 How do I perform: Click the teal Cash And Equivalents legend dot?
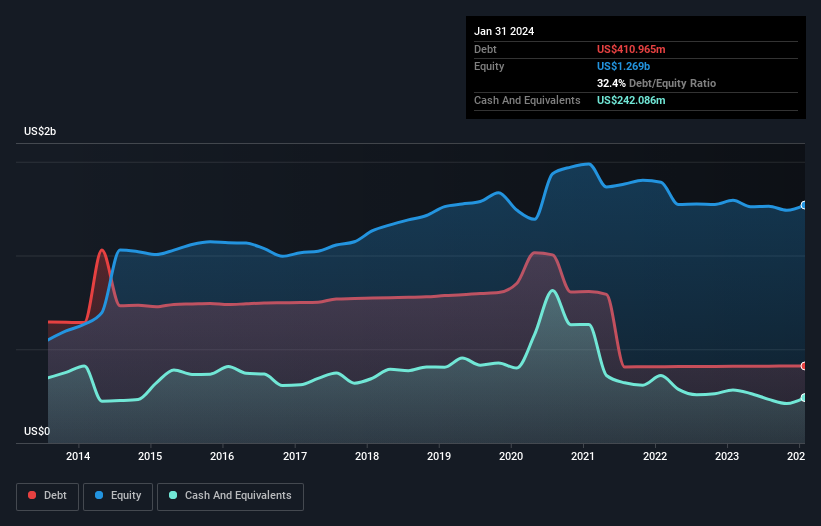coord(173,495)
